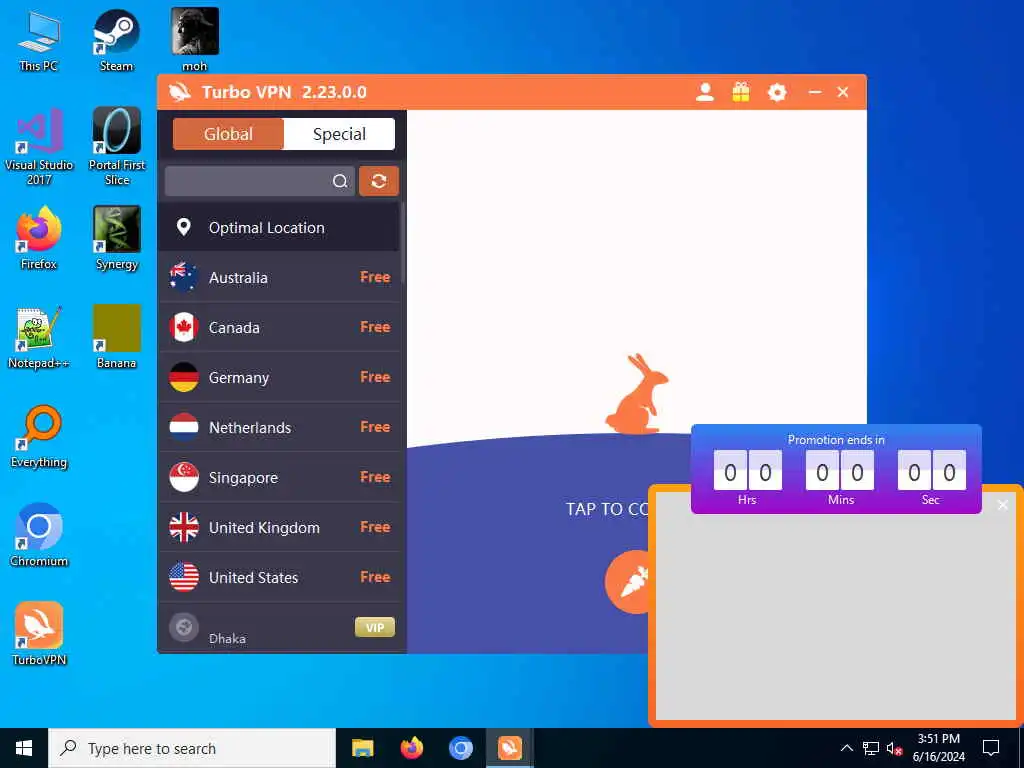
Task: Select the Steam desktop shortcut
Action: click(x=116, y=40)
